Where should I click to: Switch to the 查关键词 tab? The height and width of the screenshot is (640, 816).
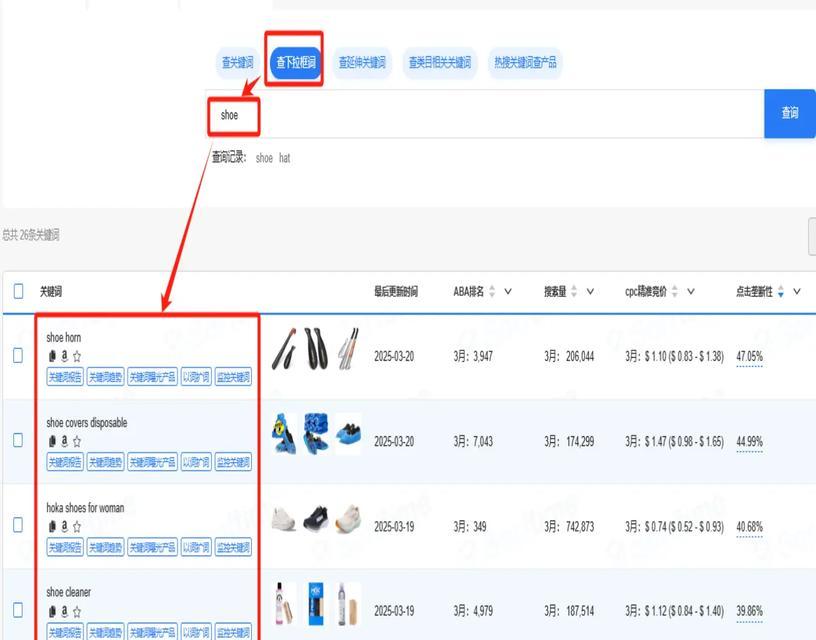pyautogui.click(x=237, y=63)
